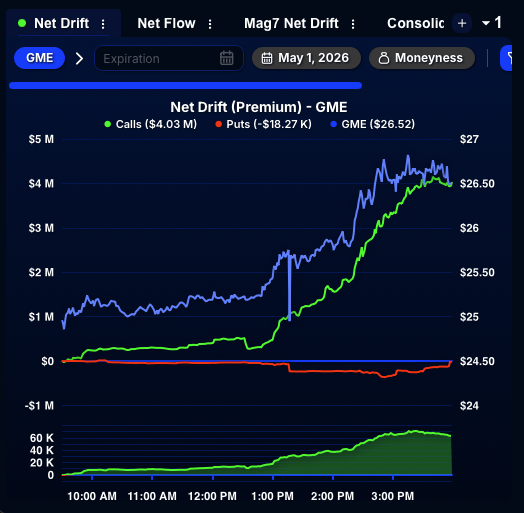The height and width of the screenshot is (513, 524).
Task: Open Mag7 Net Drift tab options menu
Action: tap(353, 24)
